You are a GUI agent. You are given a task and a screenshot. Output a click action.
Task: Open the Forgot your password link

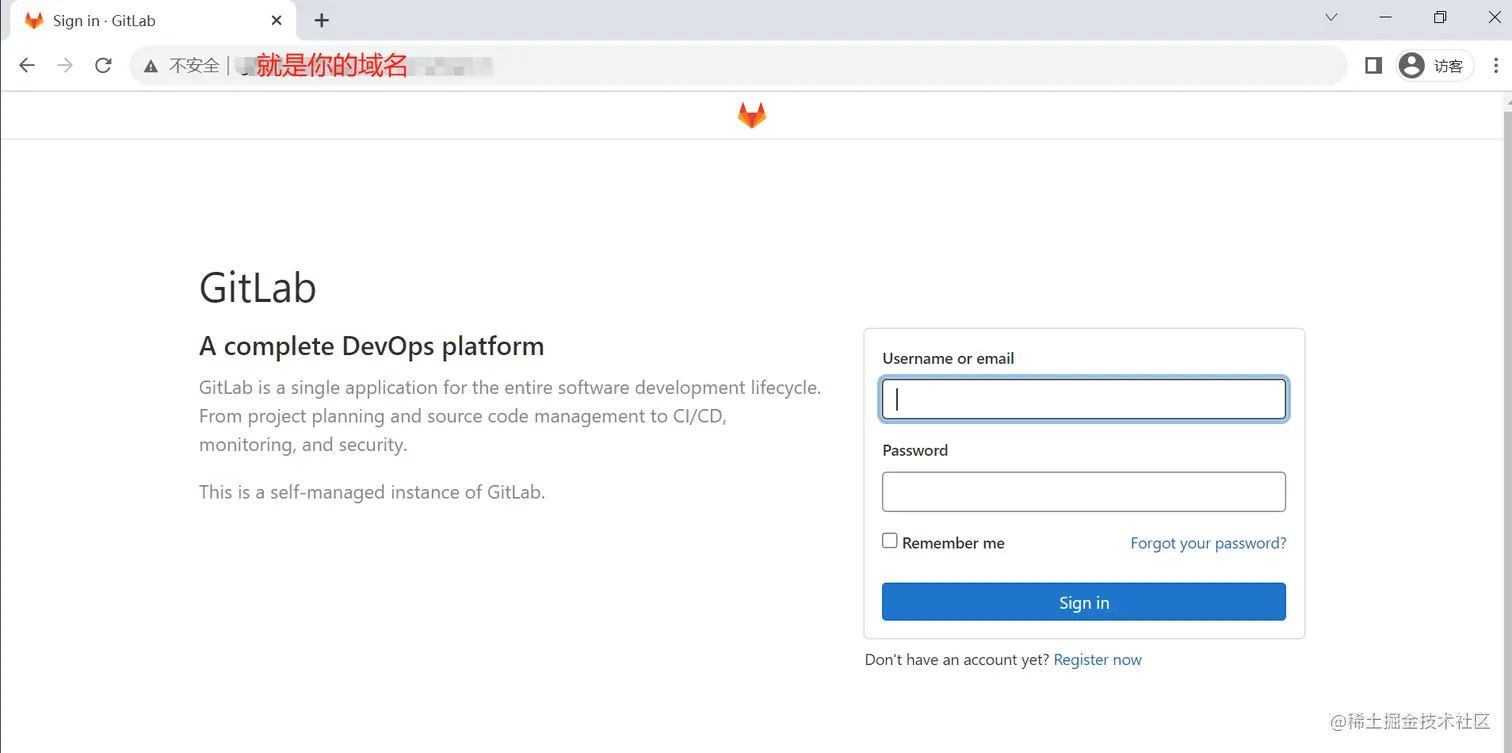[x=1208, y=543]
